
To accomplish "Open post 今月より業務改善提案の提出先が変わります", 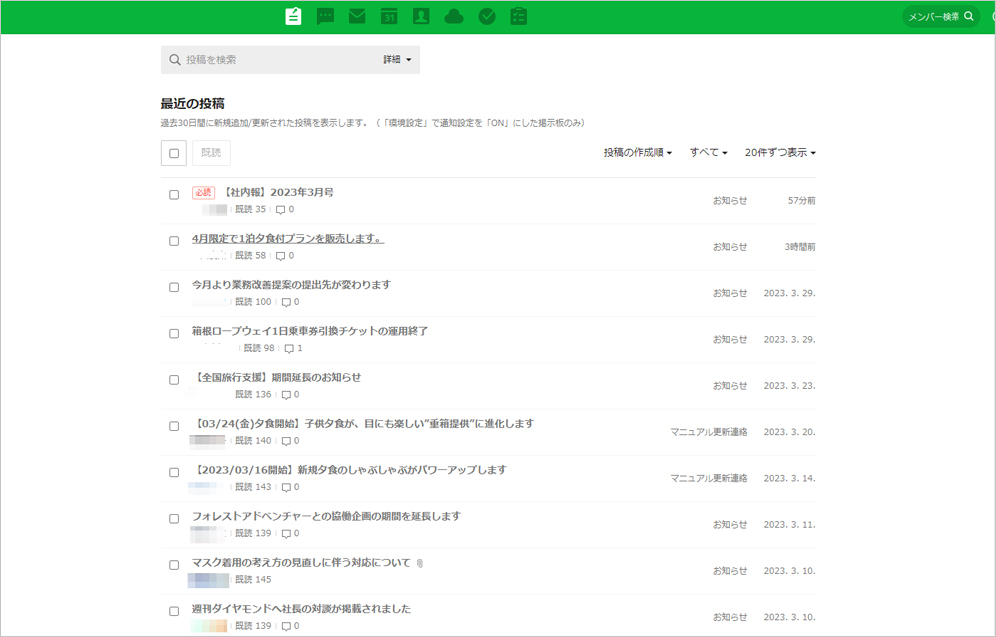I will coord(291,285).
